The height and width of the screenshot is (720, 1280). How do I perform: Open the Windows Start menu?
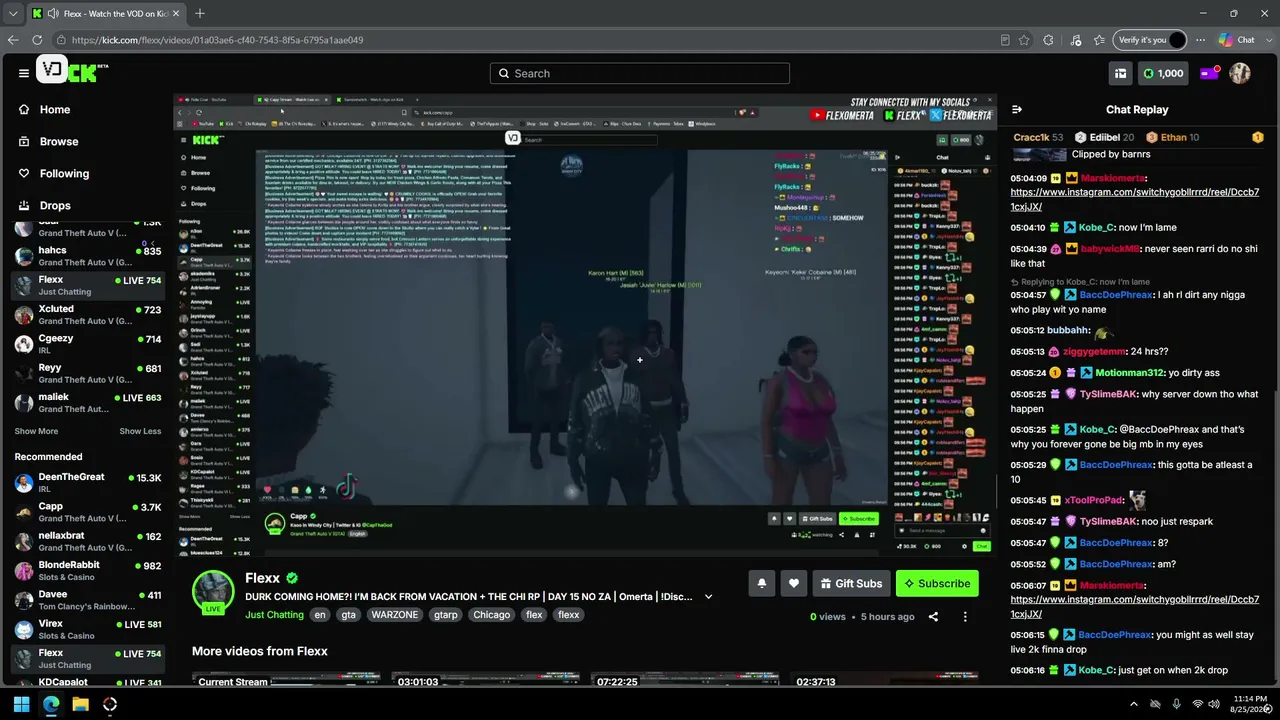tap(21, 704)
